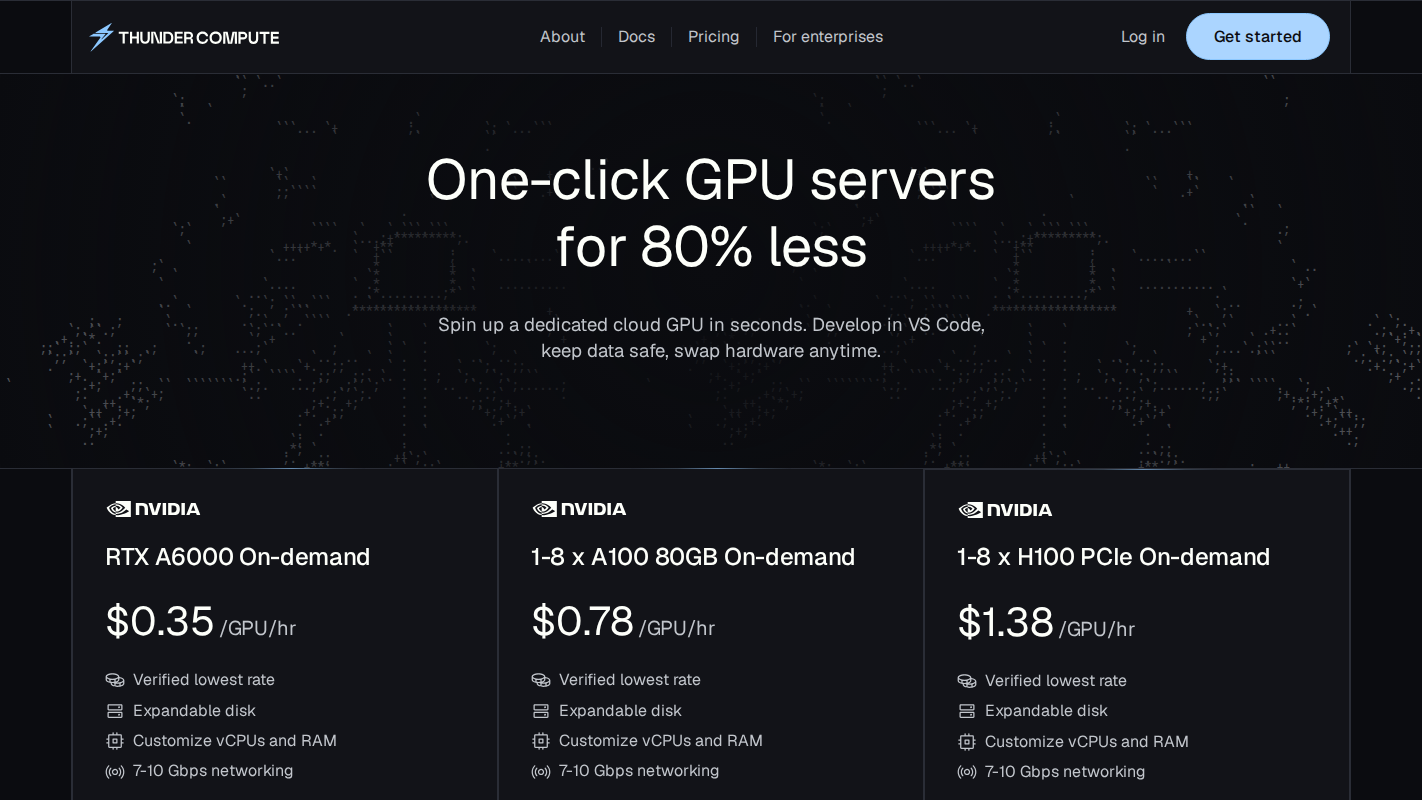Click the THUNDER COMPUTE brand name
Viewport: 1422px width, 800px height.
tap(199, 38)
